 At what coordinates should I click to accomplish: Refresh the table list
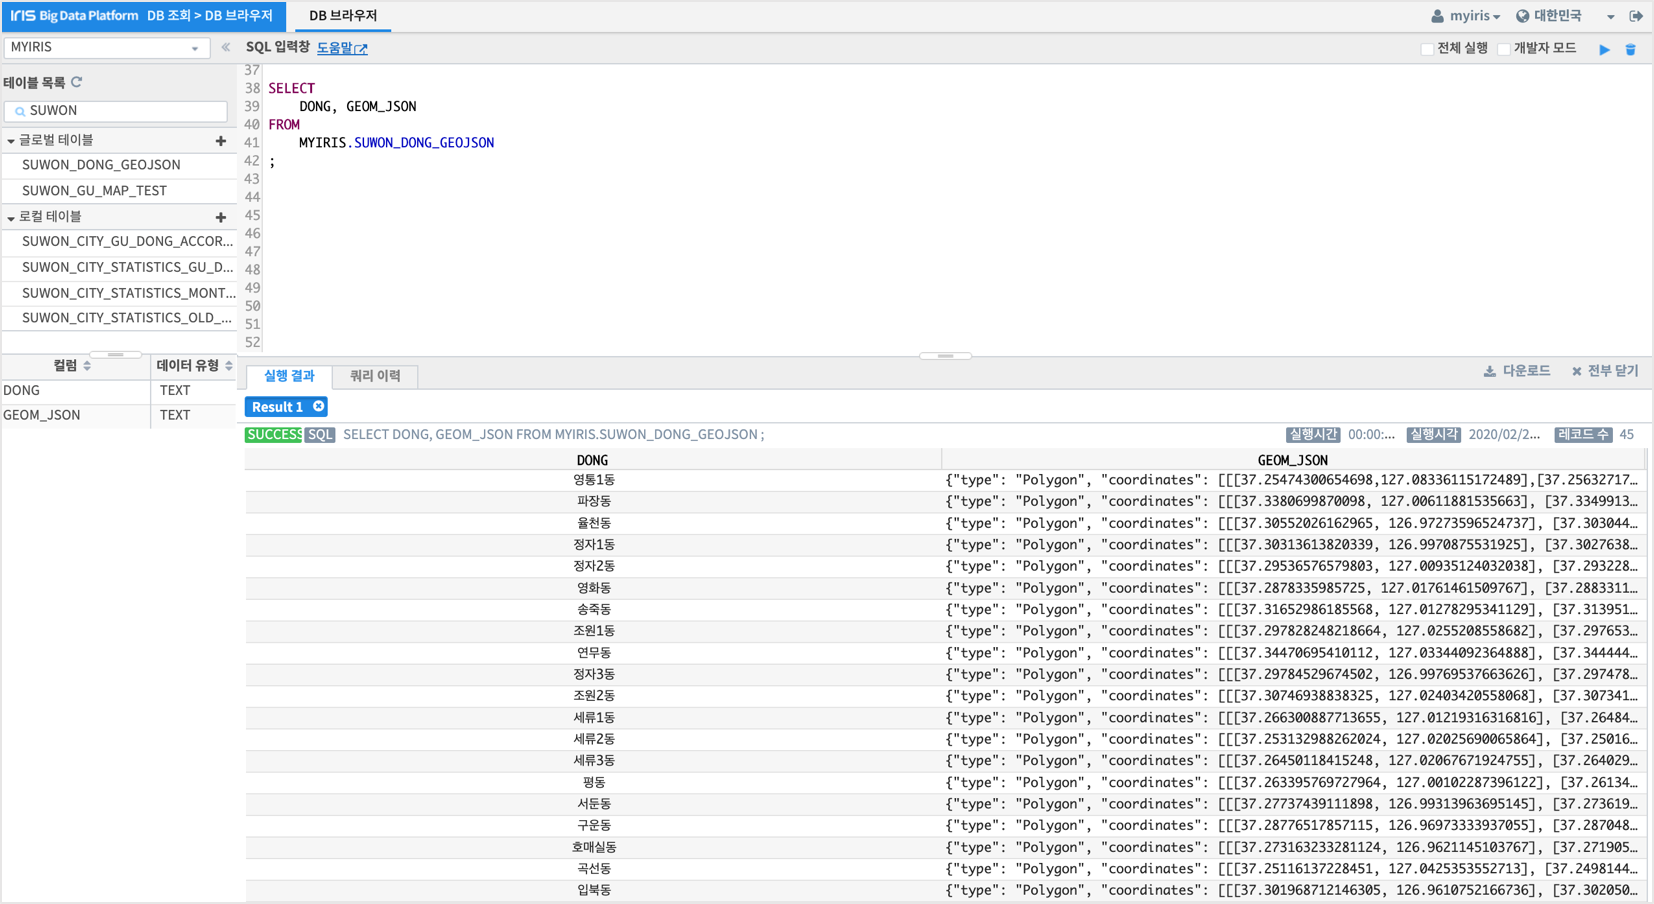tap(77, 83)
